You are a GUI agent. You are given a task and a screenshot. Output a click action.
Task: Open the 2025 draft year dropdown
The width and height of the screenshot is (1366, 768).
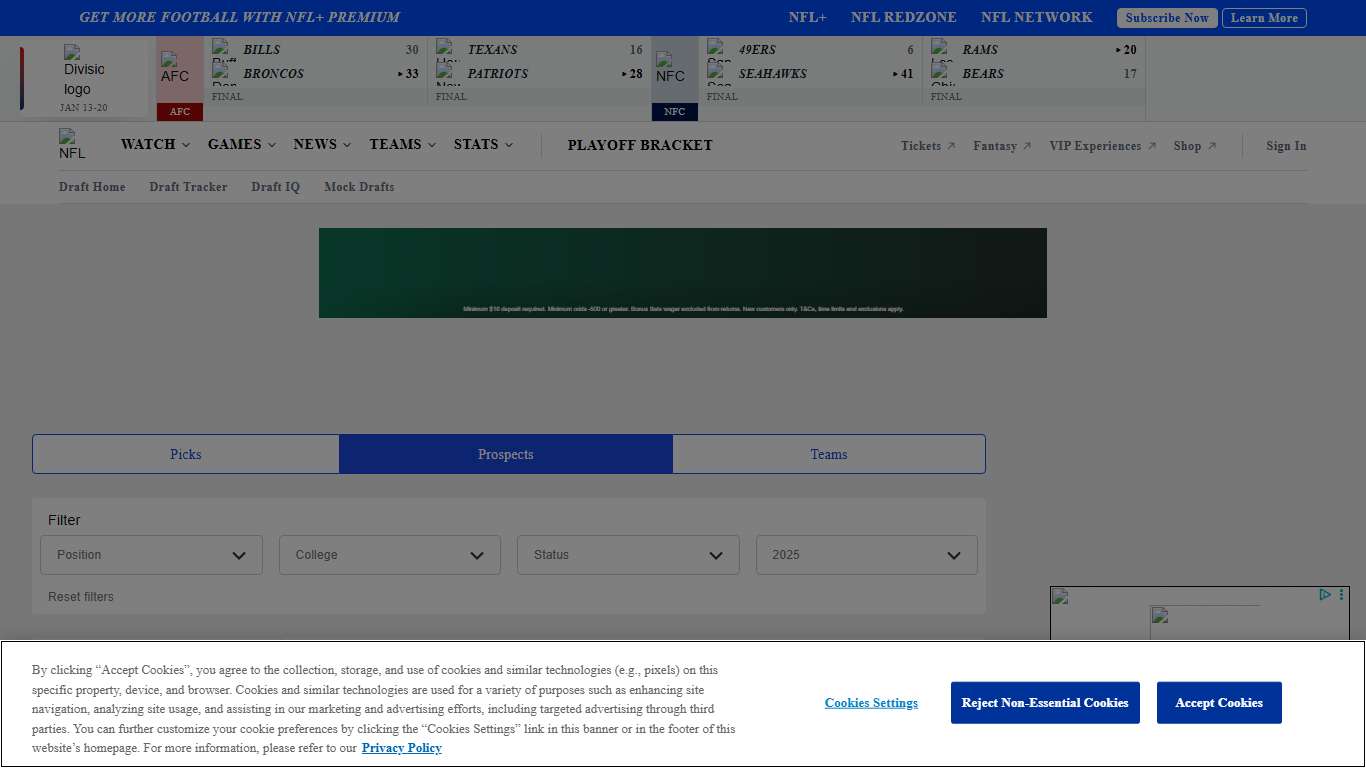coord(866,555)
